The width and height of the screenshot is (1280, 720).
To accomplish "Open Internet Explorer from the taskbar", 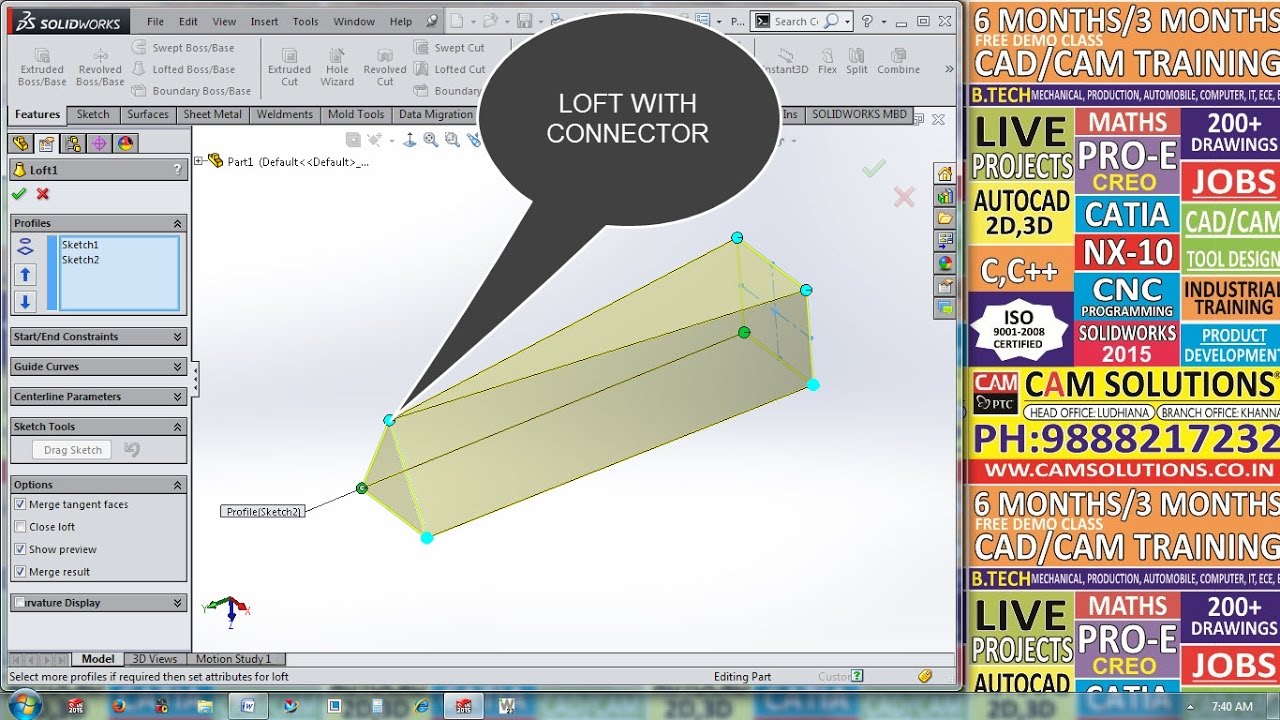I will click(x=421, y=706).
